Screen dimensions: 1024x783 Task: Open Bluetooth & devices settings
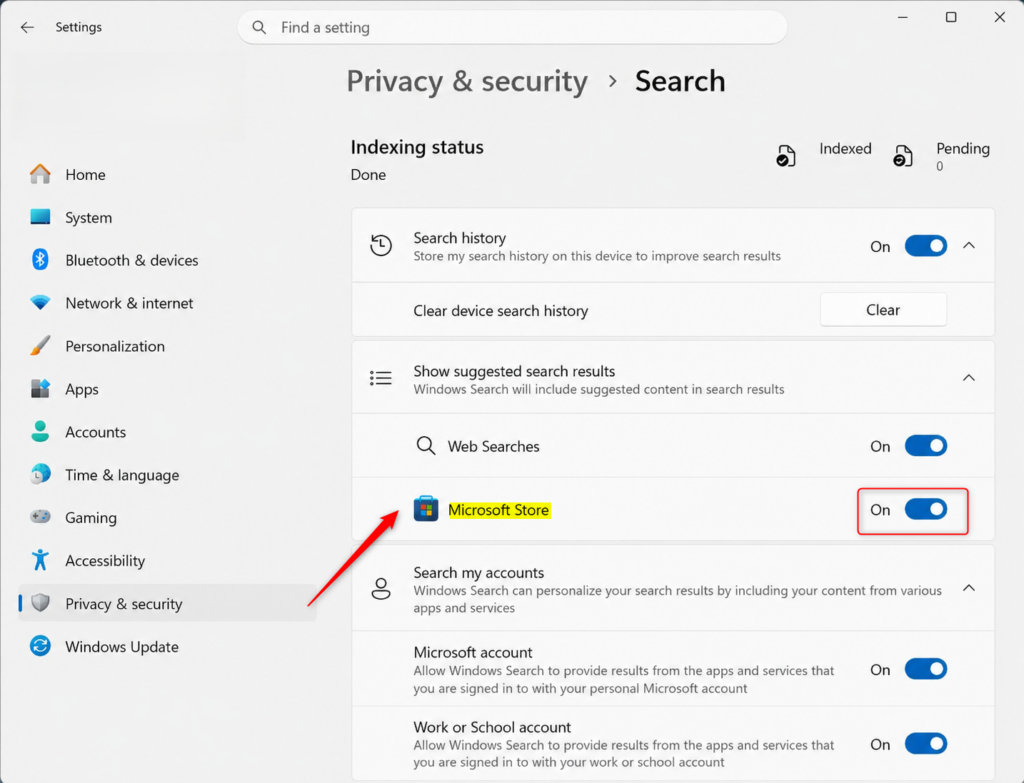pos(167,260)
